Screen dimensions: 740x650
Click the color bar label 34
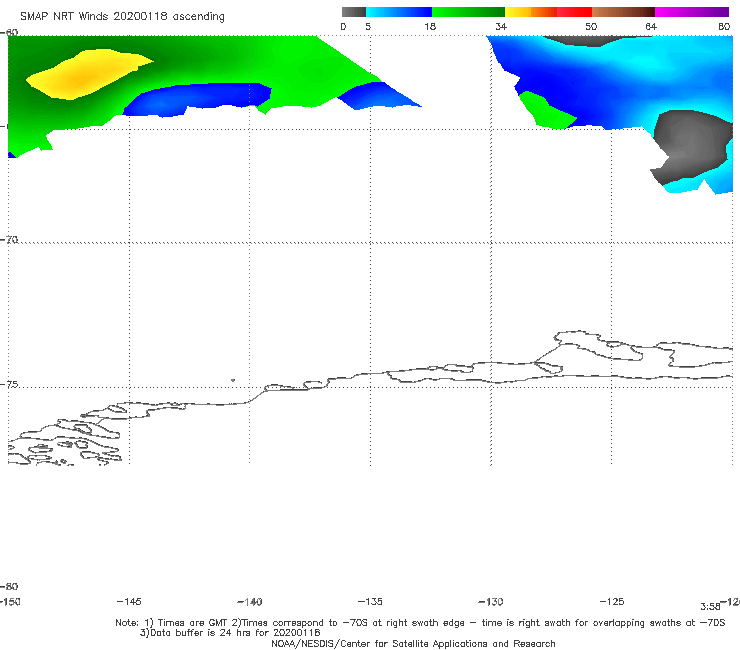click(501, 26)
